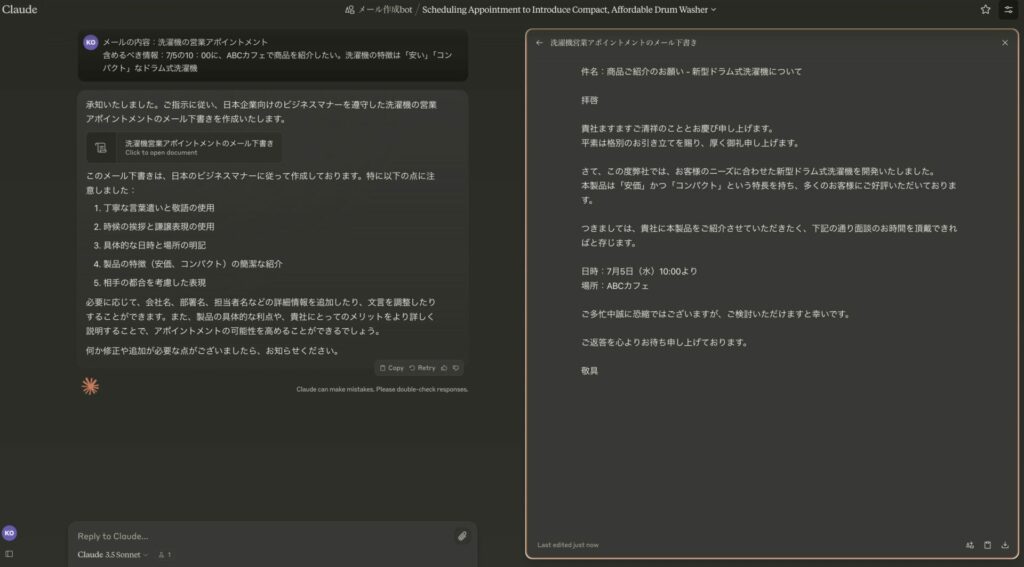This screenshot has height=567, width=1024.
Task: Open the 洗濯機営業アポイントメントのメール下書き document card
Action: (x=184, y=148)
